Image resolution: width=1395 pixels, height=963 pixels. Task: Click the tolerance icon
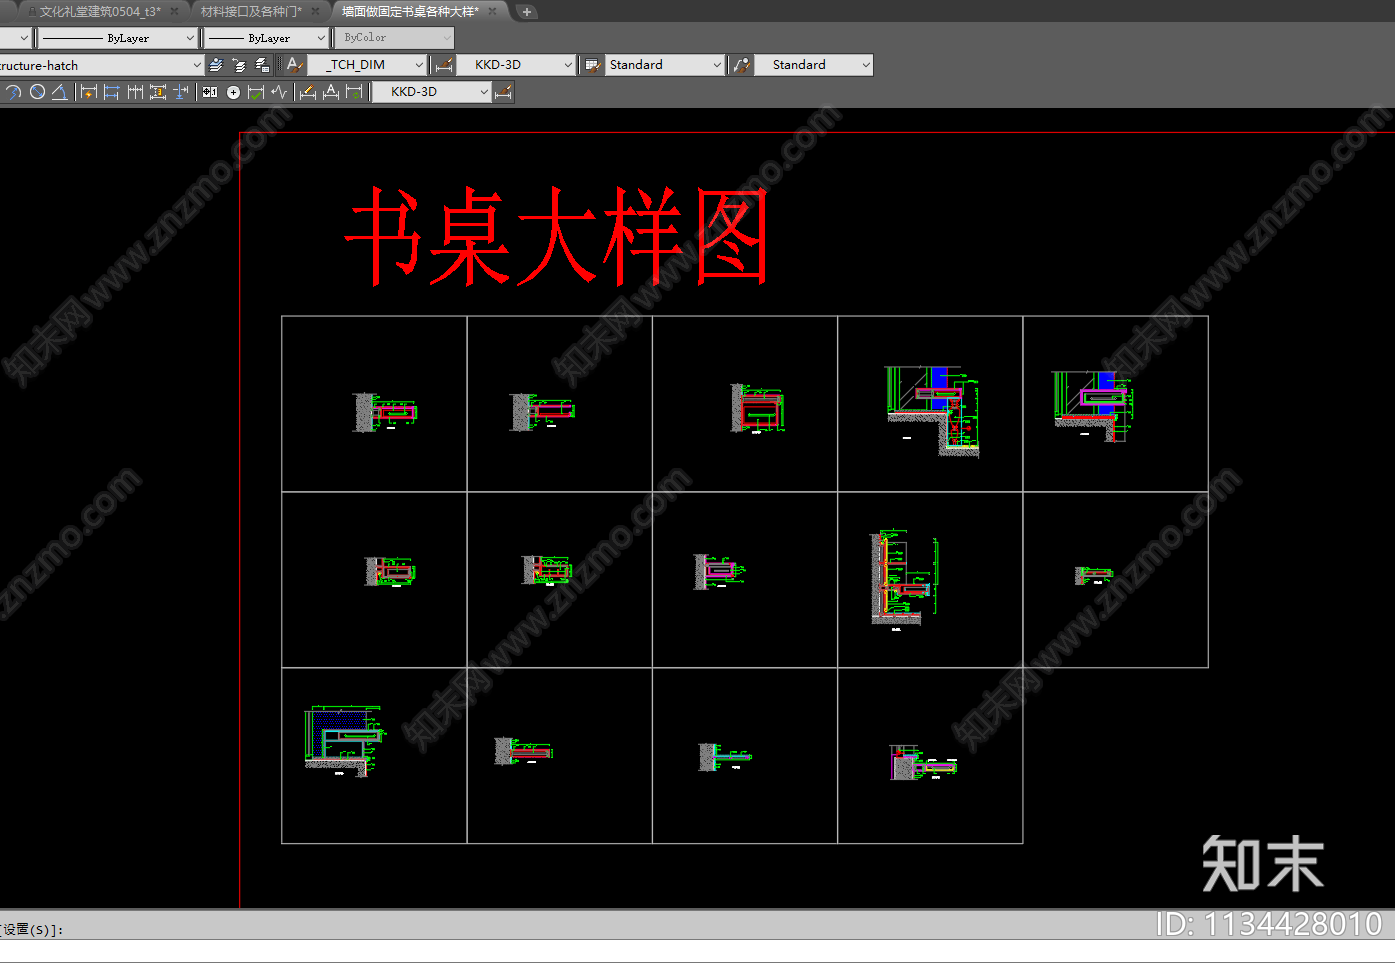[210, 92]
